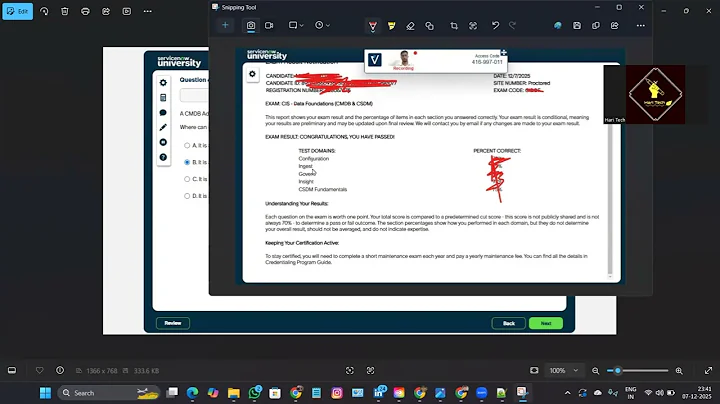
Task: Select answer option A radio button
Action: (x=187, y=146)
